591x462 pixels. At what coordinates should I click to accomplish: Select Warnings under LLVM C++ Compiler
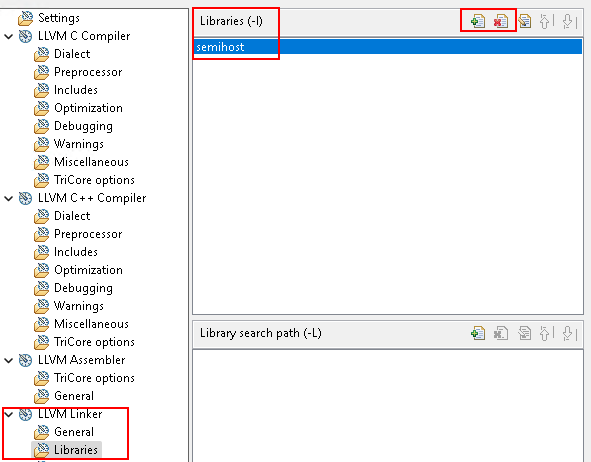(x=79, y=306)
